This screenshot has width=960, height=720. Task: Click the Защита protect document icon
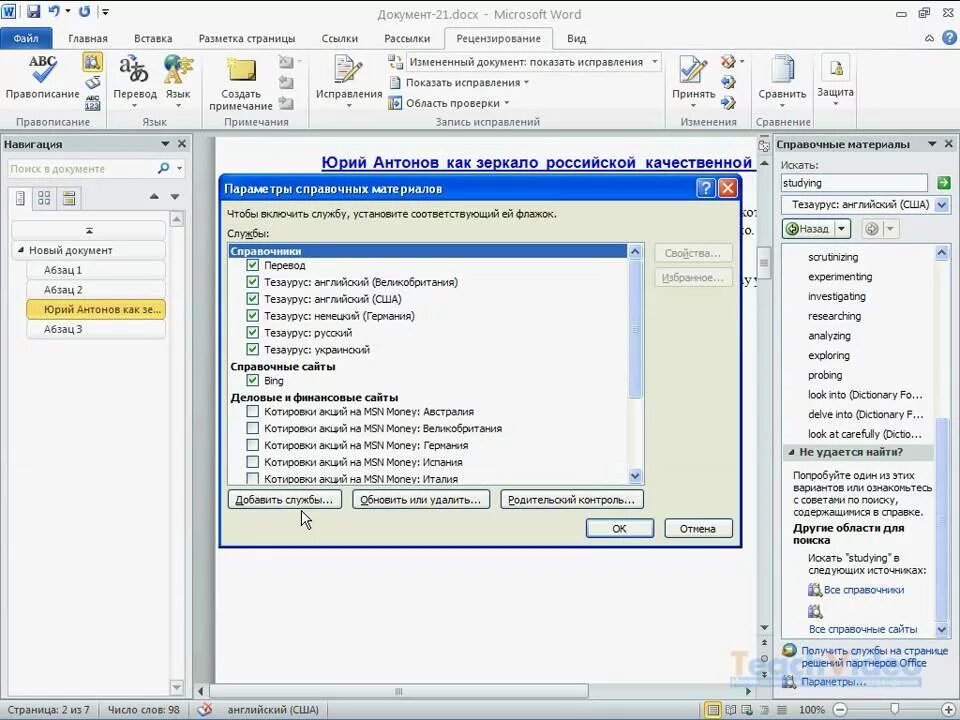[x=835, y=67]
